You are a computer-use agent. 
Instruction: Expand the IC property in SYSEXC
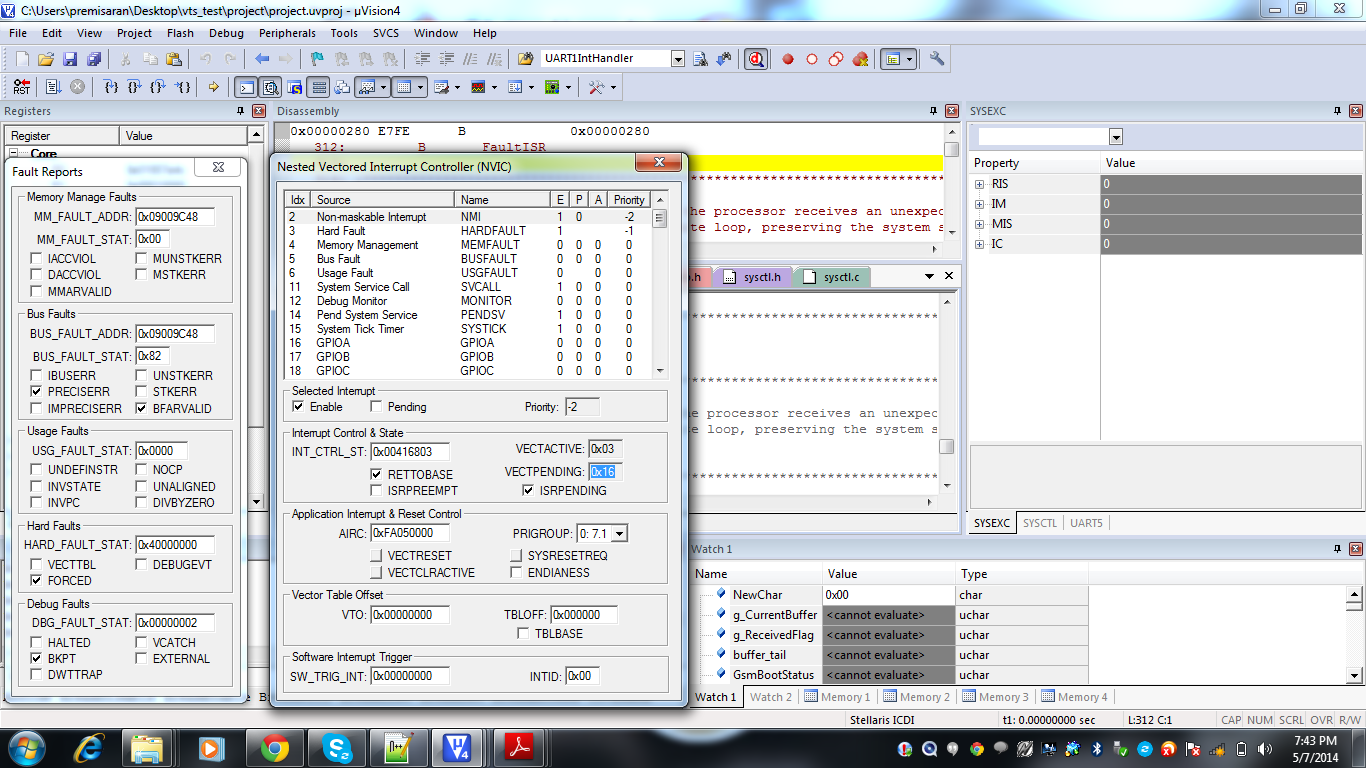[x=980, y=244]
